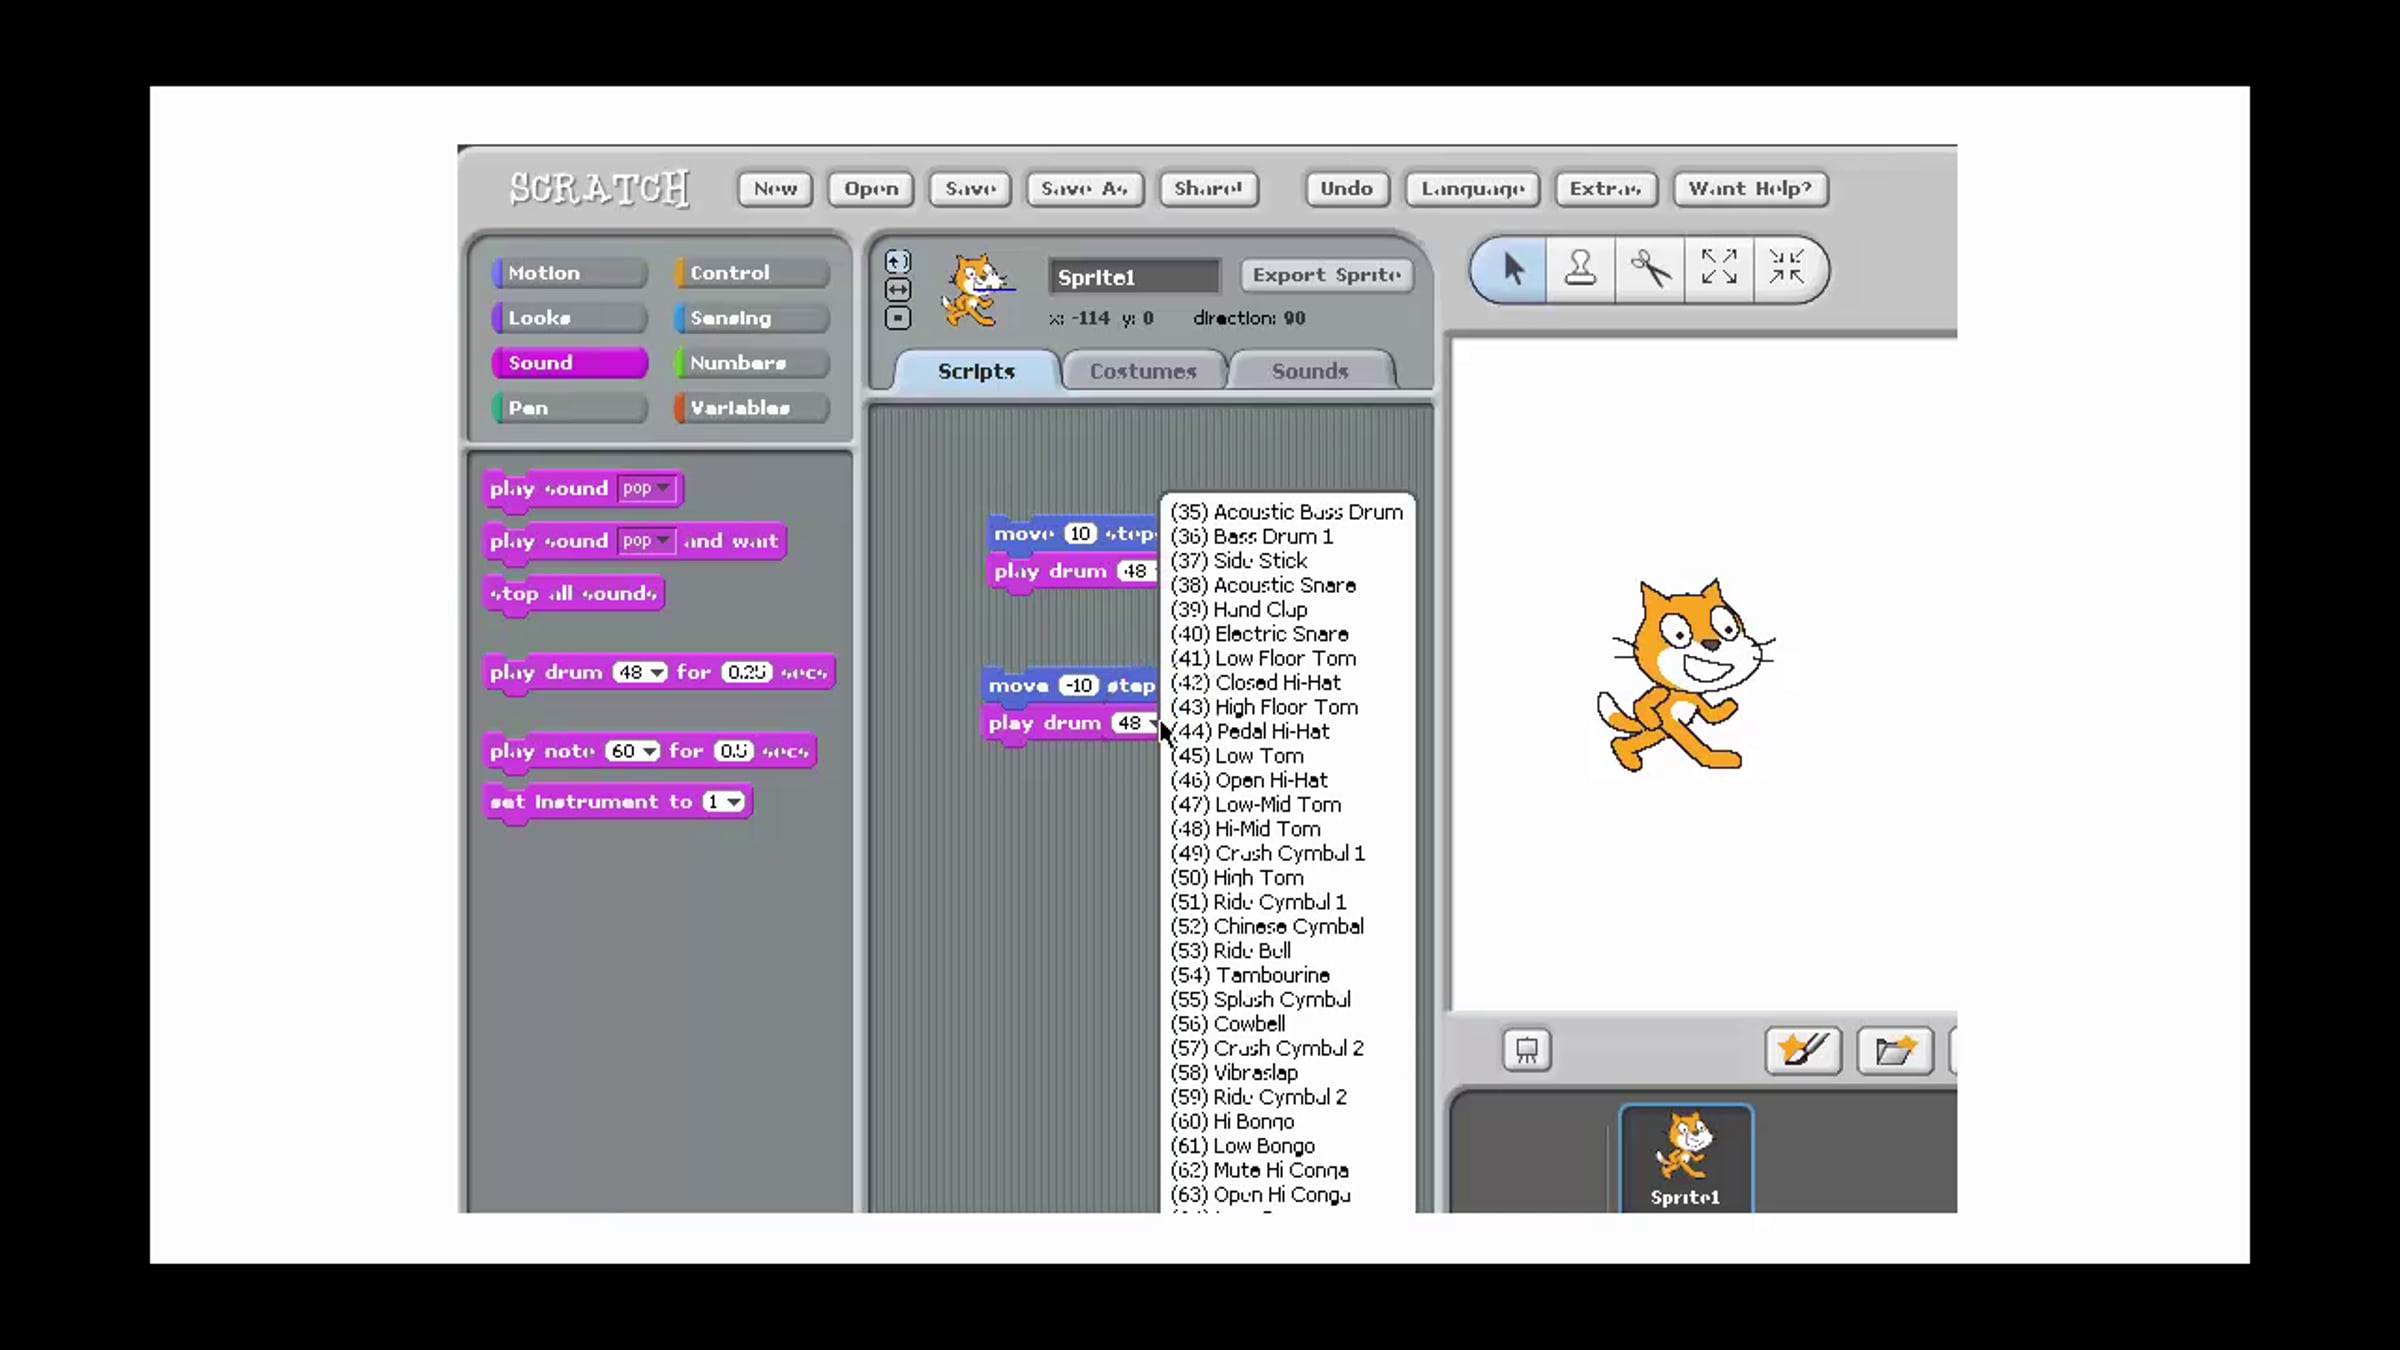Click the presentation mode stage icon
The height and width of the screenshot is (1350, 2400).
coord(1526,1051)
